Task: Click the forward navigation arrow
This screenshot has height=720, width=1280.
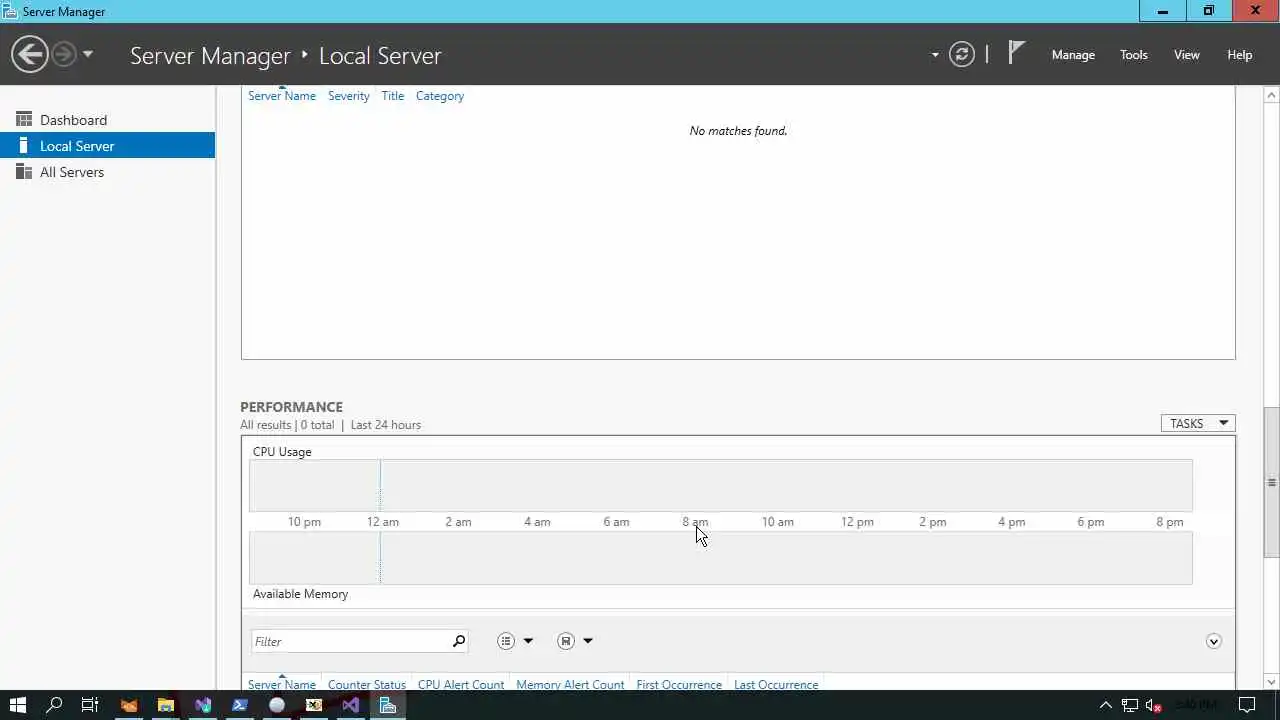Action: click(x=64, y=54)
